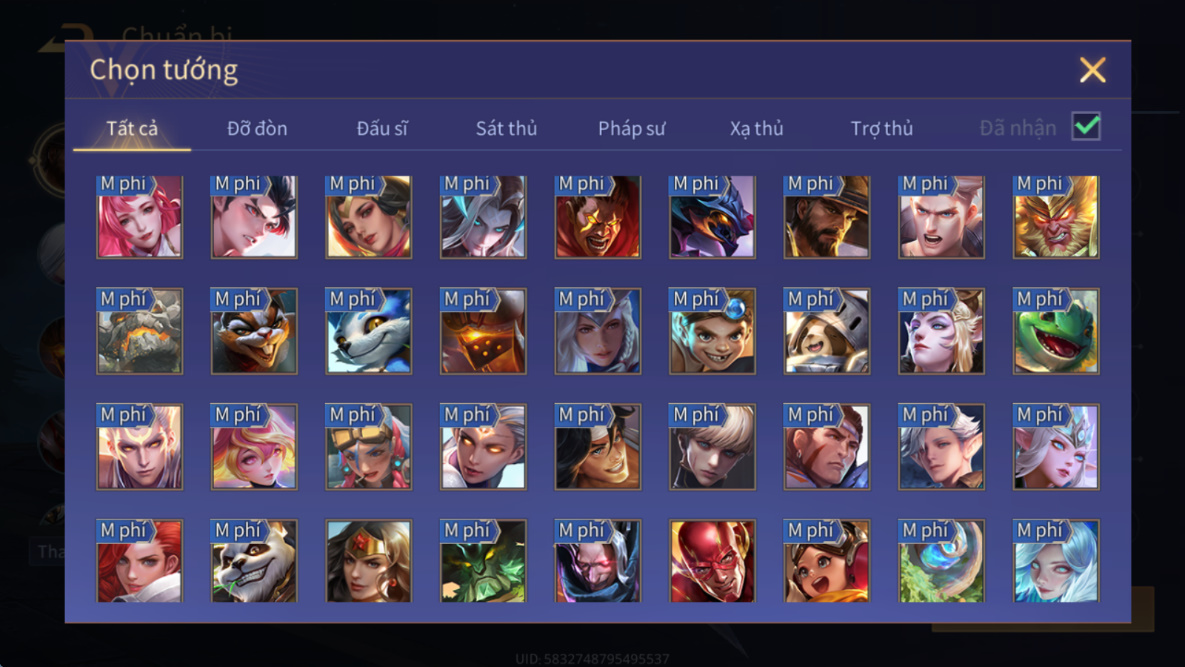Choose the pink-haired girl hero first in grid

coord(139,217)
